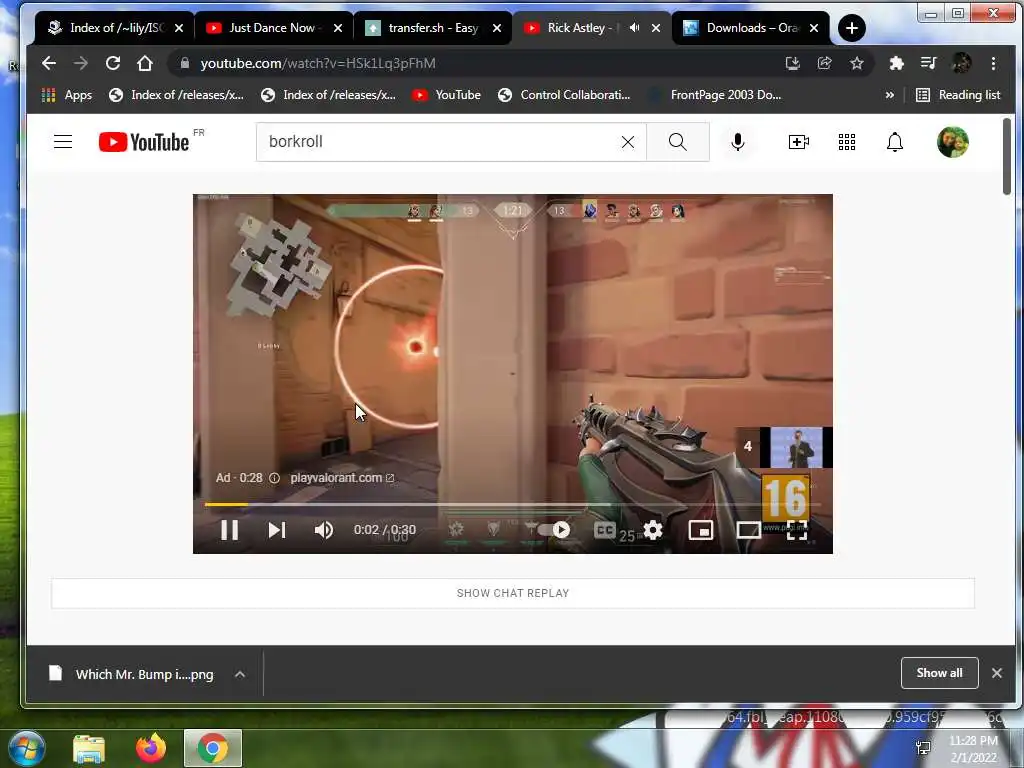Image resolution: width=1024 pixels, height=768 pixels.
Task: Click Show Chat Replay
Action: coord(513,593)
